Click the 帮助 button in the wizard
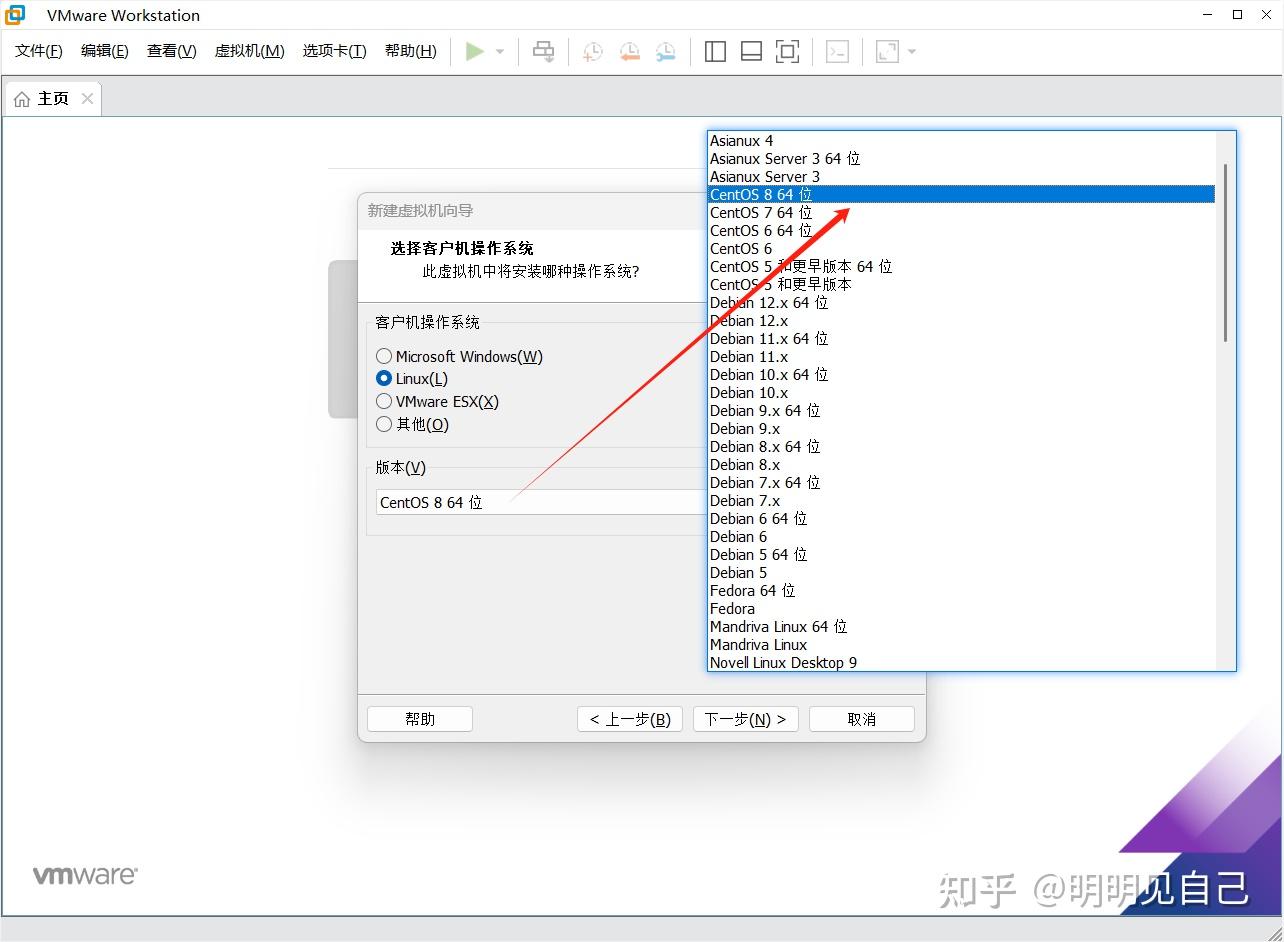This screenshot has height=942, width=1284. [419, 718]
